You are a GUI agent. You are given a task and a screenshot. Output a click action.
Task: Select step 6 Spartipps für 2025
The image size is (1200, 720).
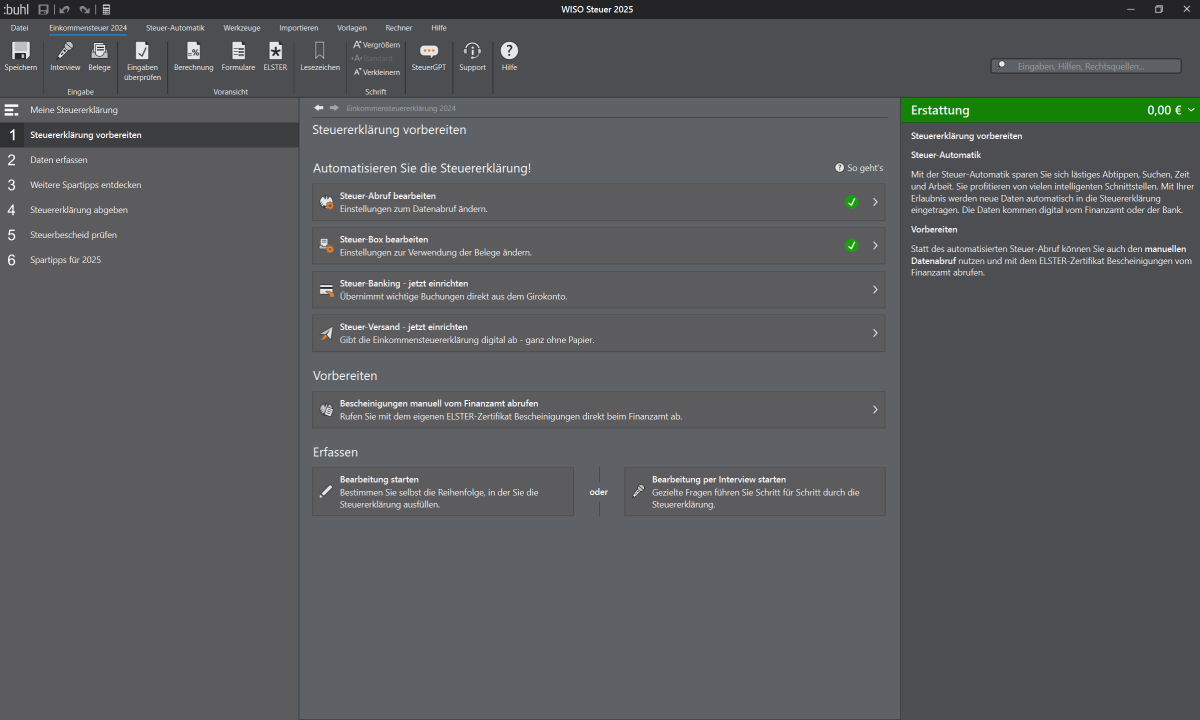pyautogui.click(x=149, y=260)
